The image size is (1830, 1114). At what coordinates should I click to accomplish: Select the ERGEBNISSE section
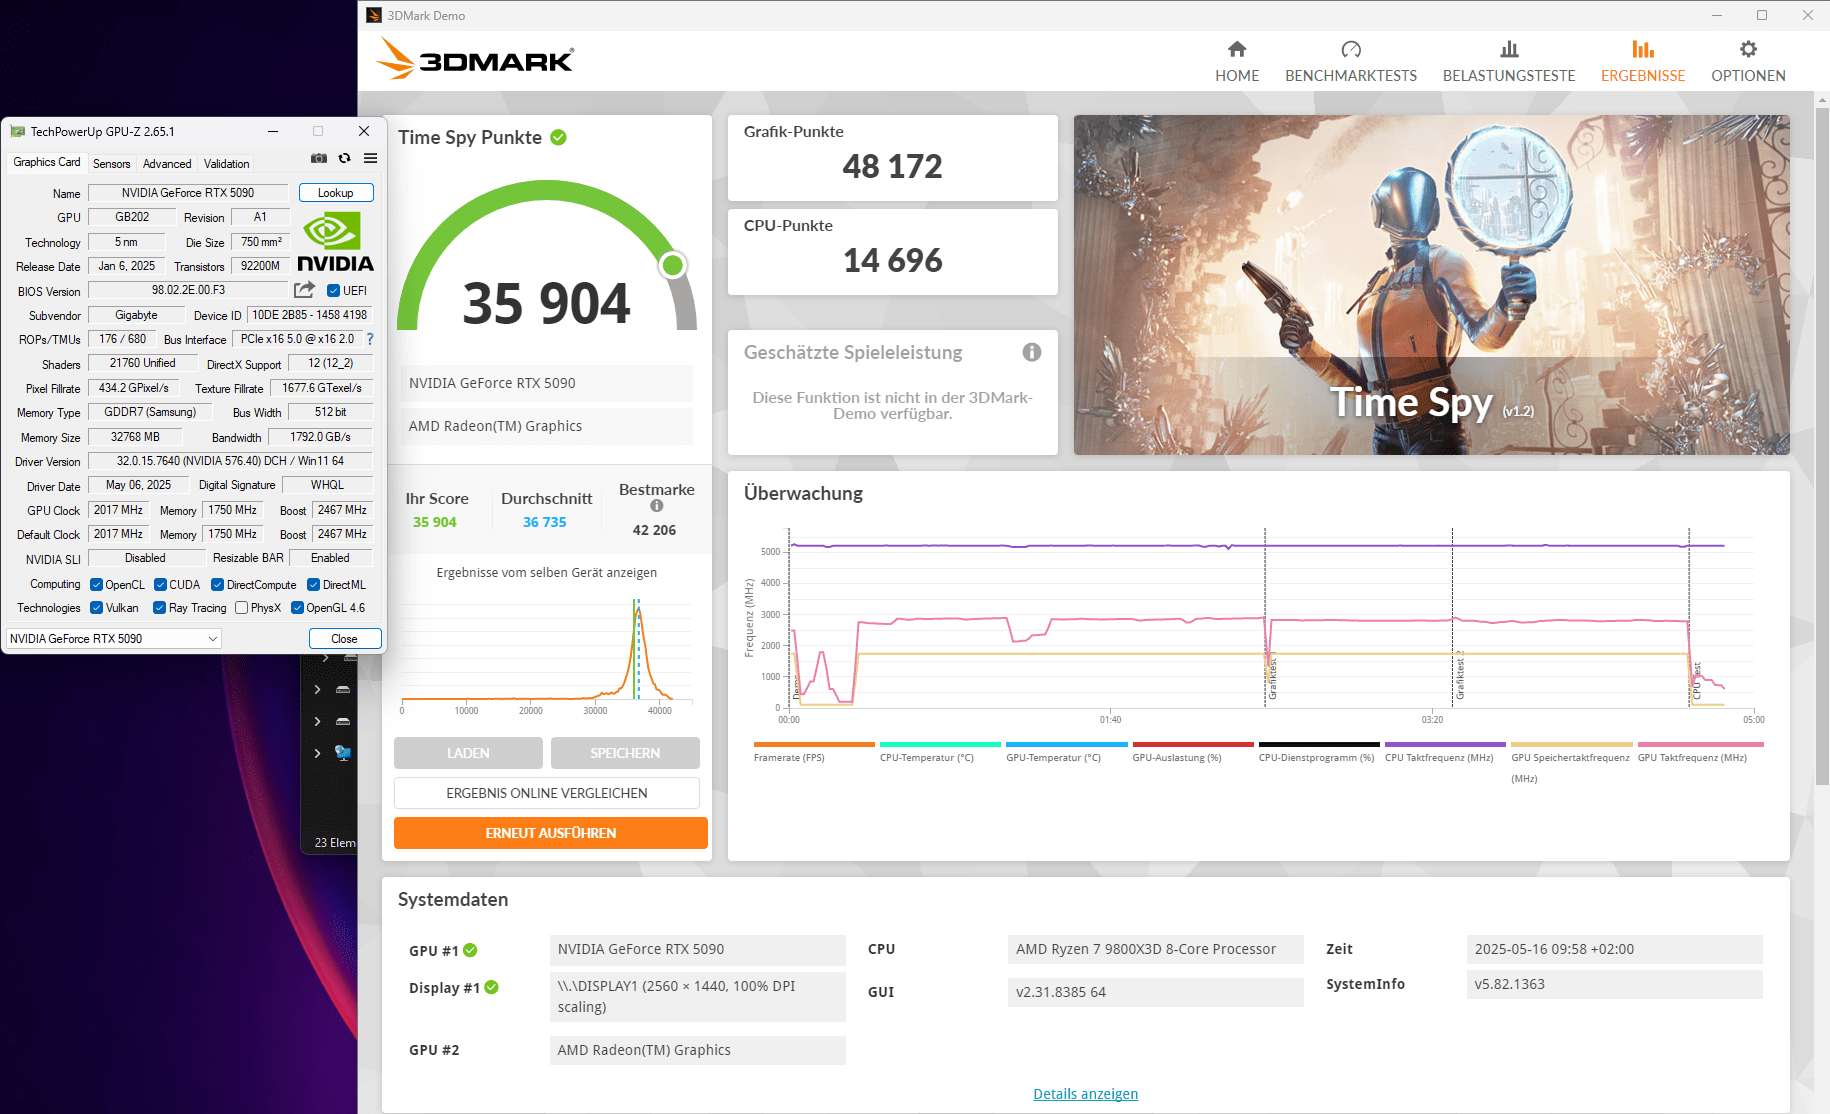[1643, 62]
